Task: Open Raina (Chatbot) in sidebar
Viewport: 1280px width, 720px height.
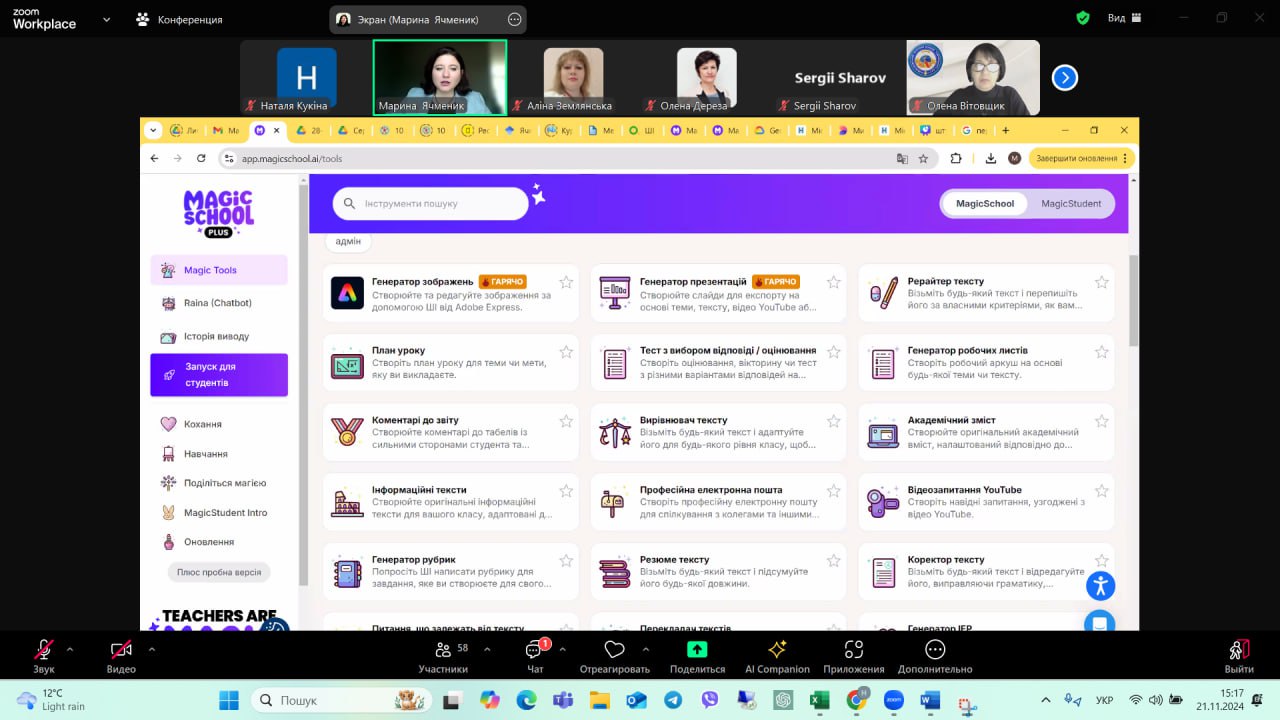Action: (219, 303)
